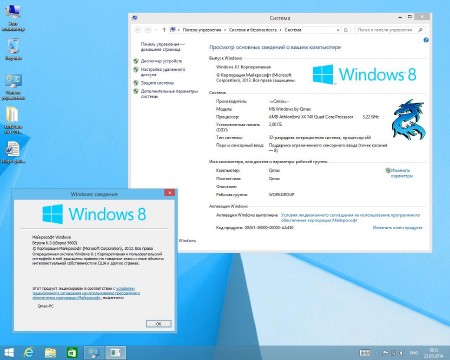Open the Microsoft license terms link in the System window

tap(350, 218)
